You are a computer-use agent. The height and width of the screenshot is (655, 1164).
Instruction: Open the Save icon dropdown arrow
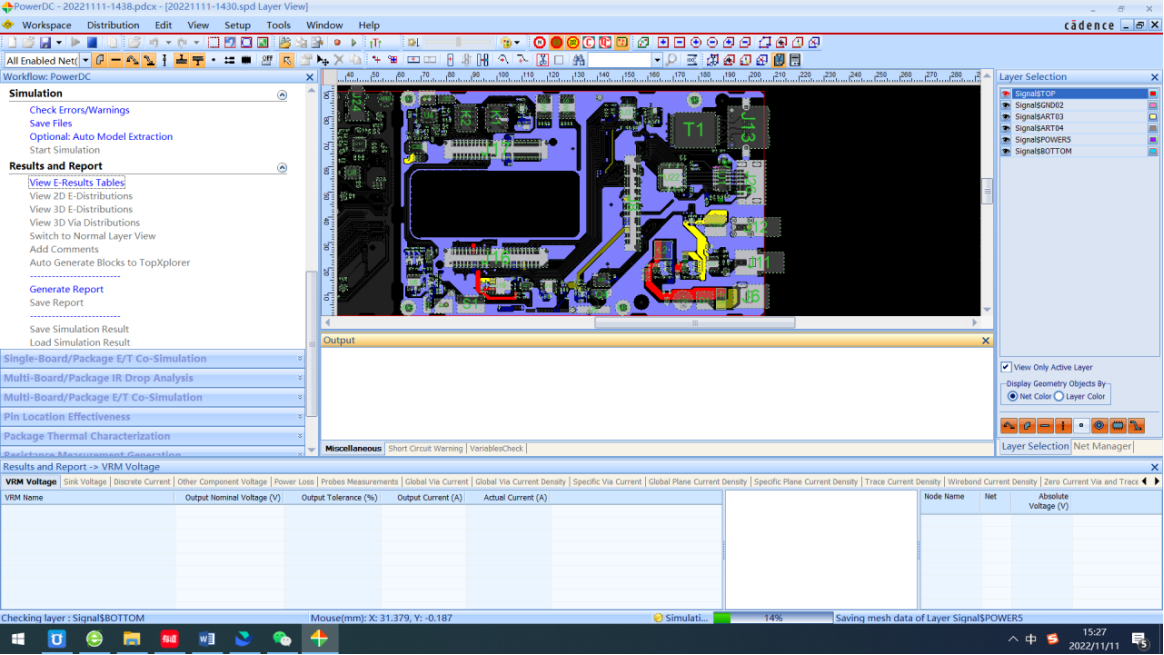(x=59, y=42)
